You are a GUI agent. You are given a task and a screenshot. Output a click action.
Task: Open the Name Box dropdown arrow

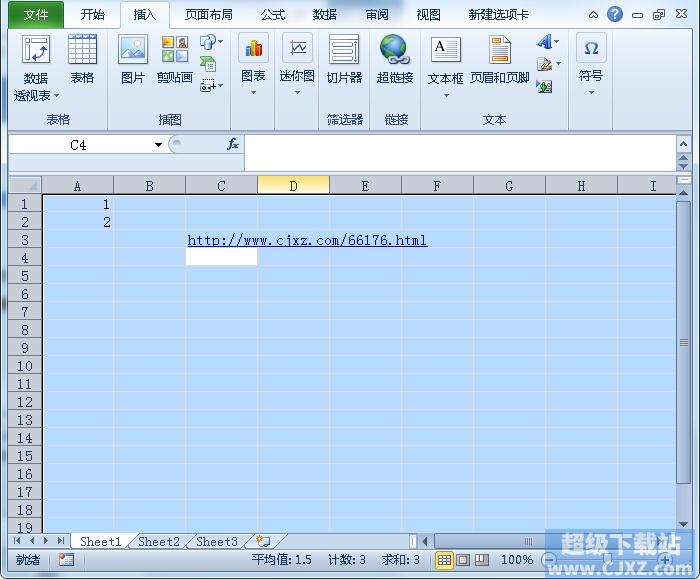point(158,145)
